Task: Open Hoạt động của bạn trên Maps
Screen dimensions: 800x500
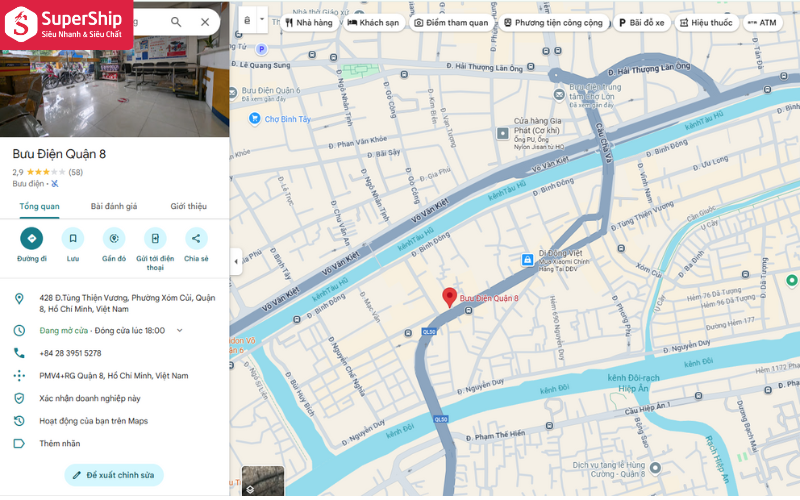Action: [93, 421]
